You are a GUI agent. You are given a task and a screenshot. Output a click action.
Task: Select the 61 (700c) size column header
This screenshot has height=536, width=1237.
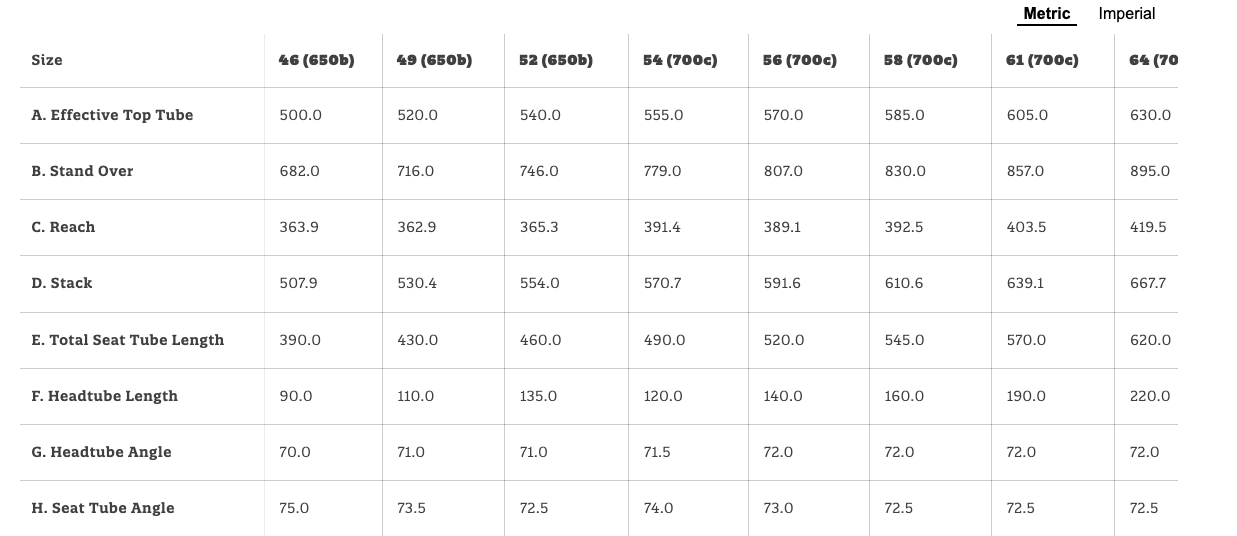click(1042, 60)
